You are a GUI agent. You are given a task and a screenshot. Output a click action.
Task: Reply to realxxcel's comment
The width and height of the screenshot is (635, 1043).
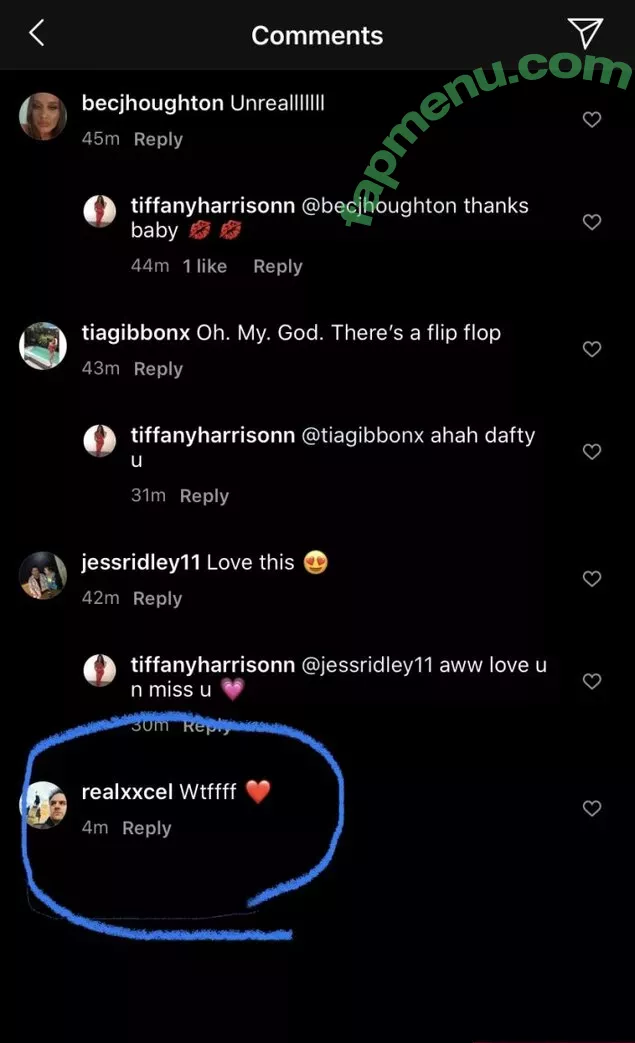pyautogui.click(x=147, y=828)
